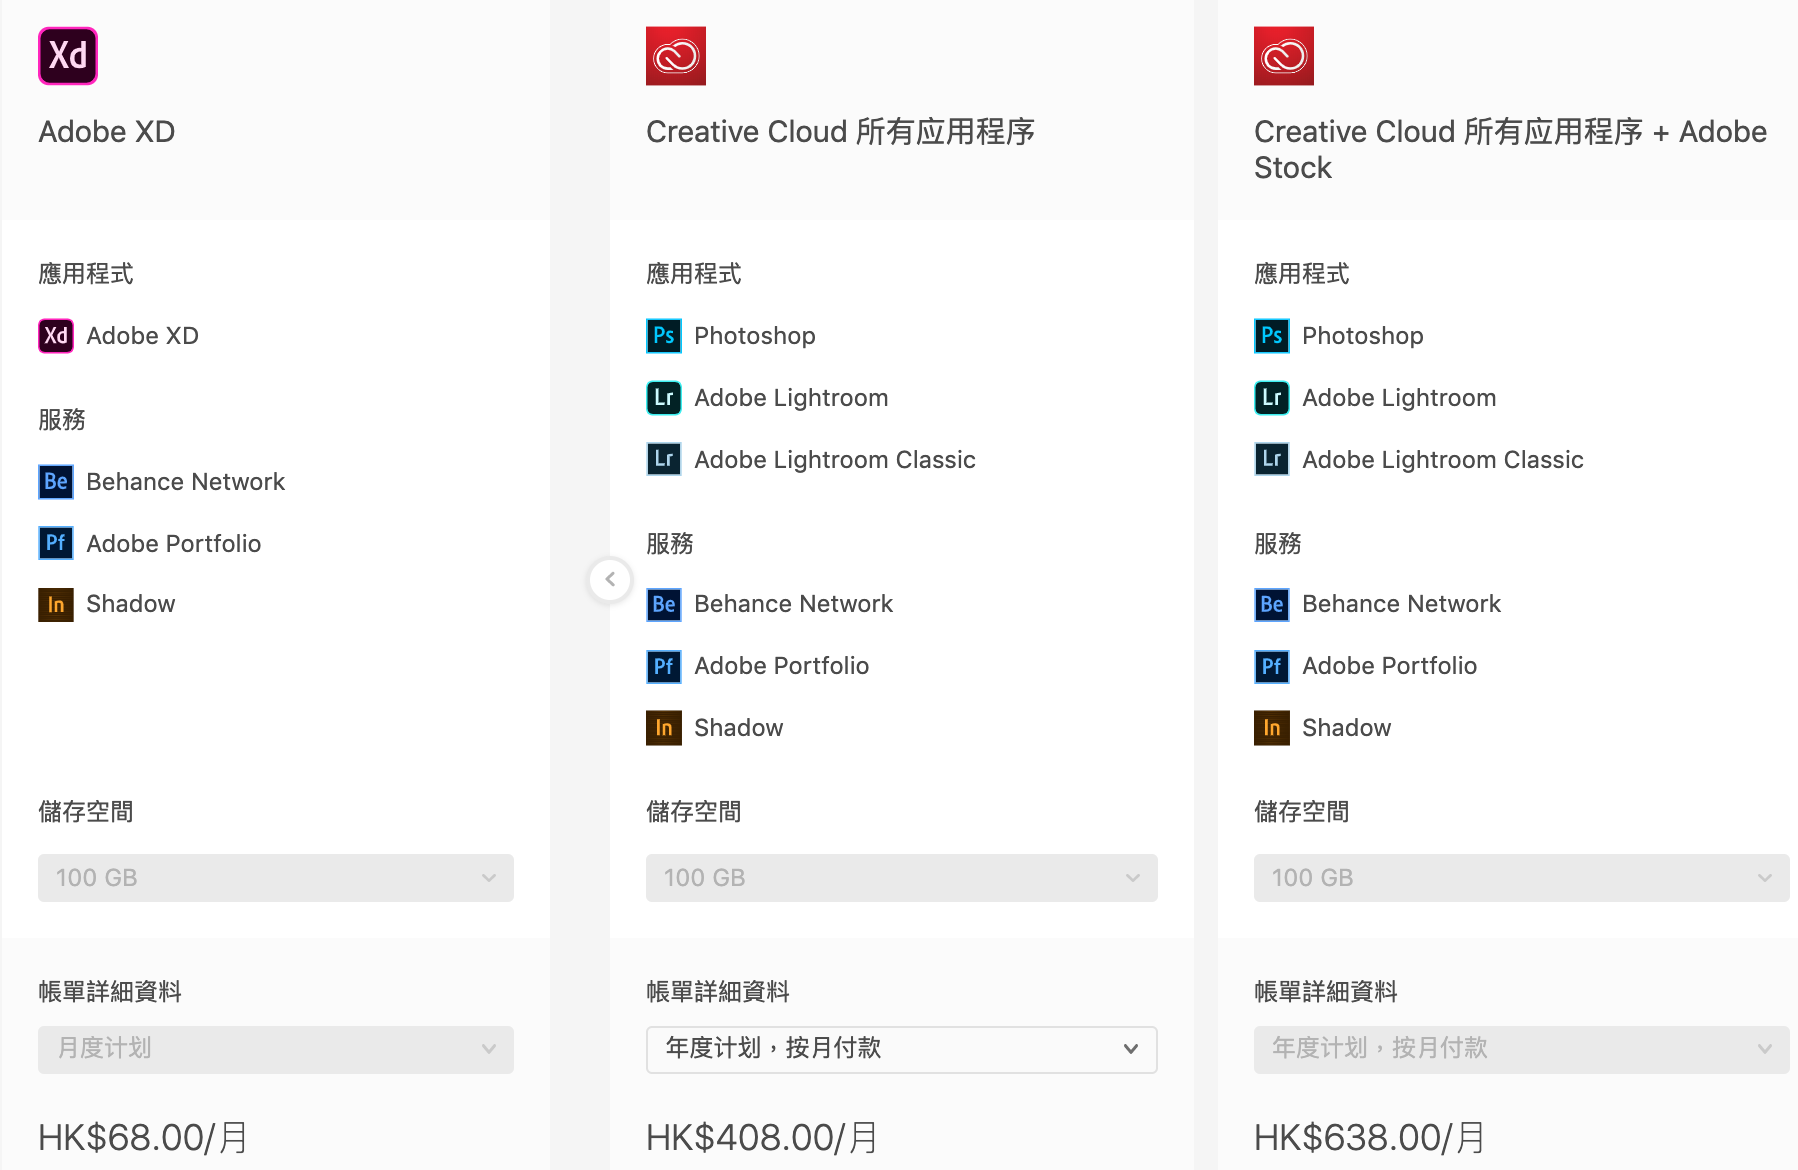Click Adobe Lightroom Classic text in middle plan
Screen dimensions: 1798x1170
[835, 460]
